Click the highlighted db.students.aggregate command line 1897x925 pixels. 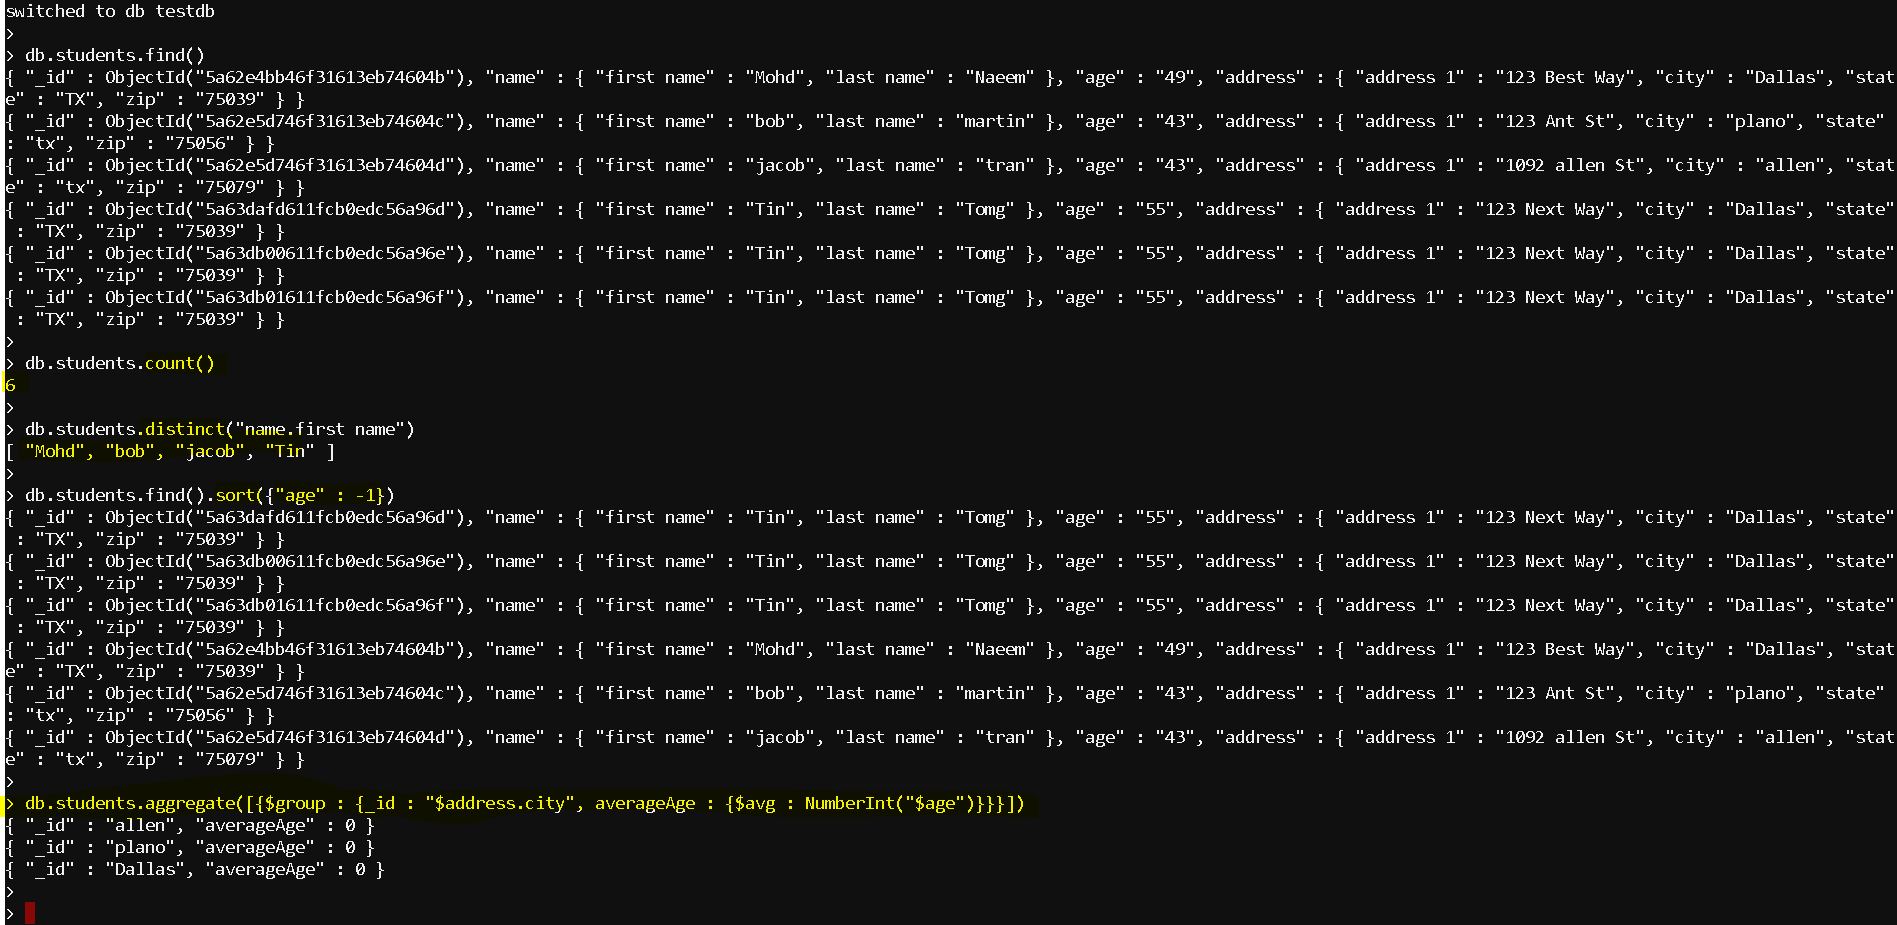525,803
